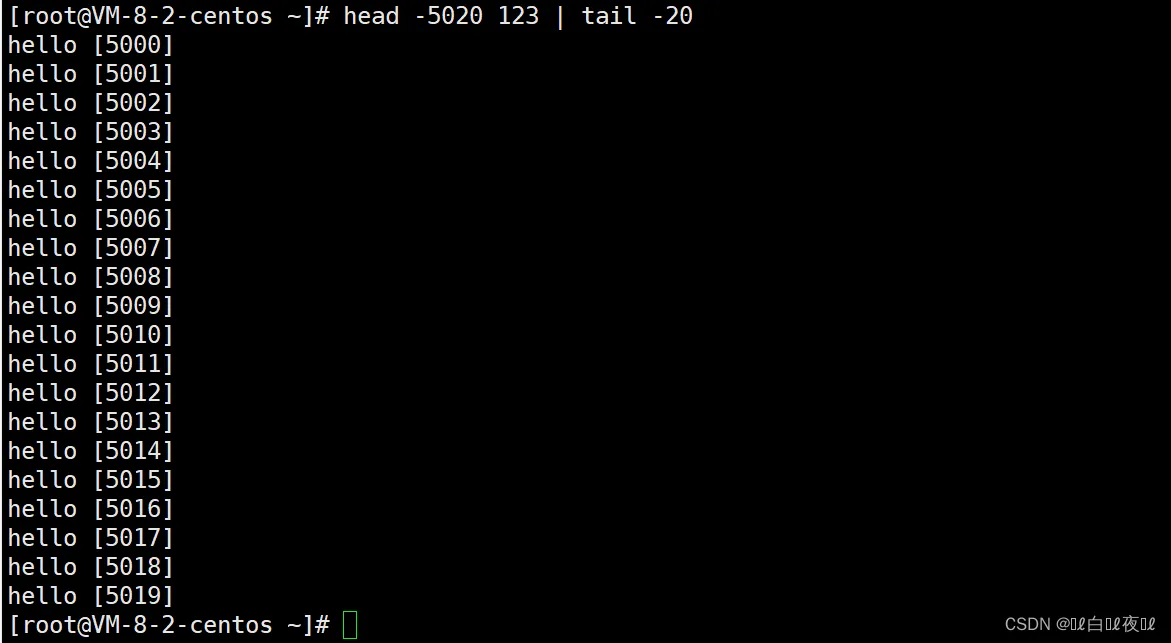Click the CSDN watermark text

tap(1081, 624)
